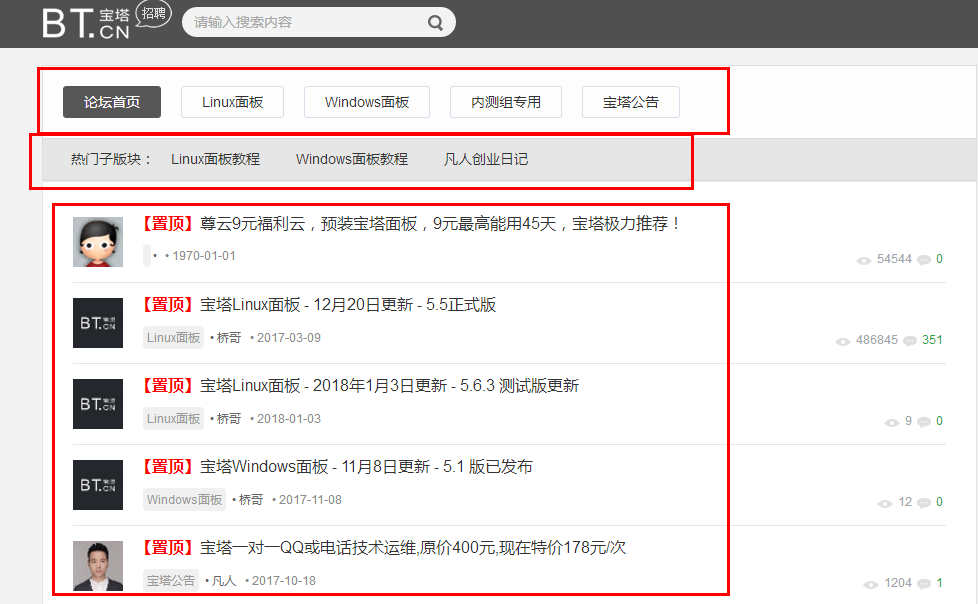978x604 pixels.
Task: Click the 486845 view count
Action: tap(877, 340)
